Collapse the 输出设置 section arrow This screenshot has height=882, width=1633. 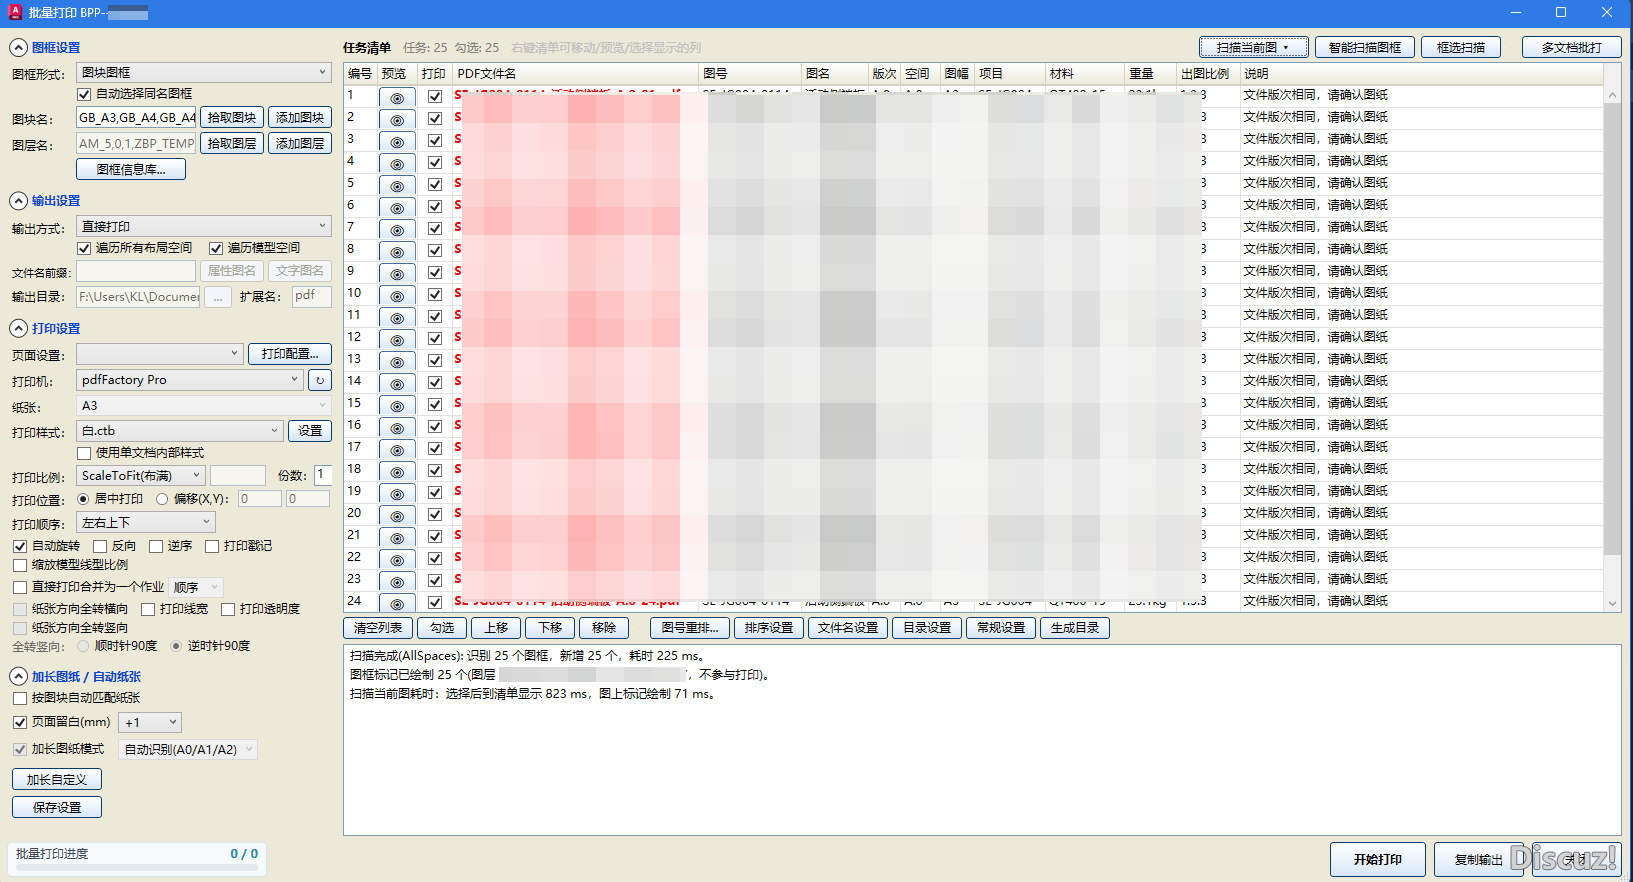18,201
